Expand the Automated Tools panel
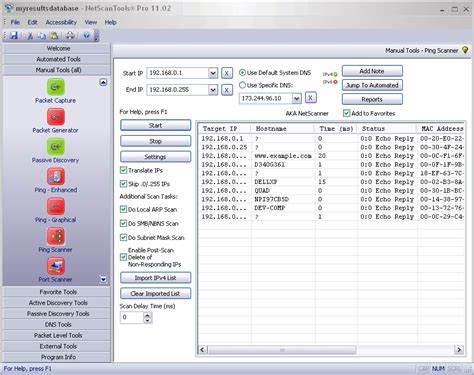 coord(57,59)
